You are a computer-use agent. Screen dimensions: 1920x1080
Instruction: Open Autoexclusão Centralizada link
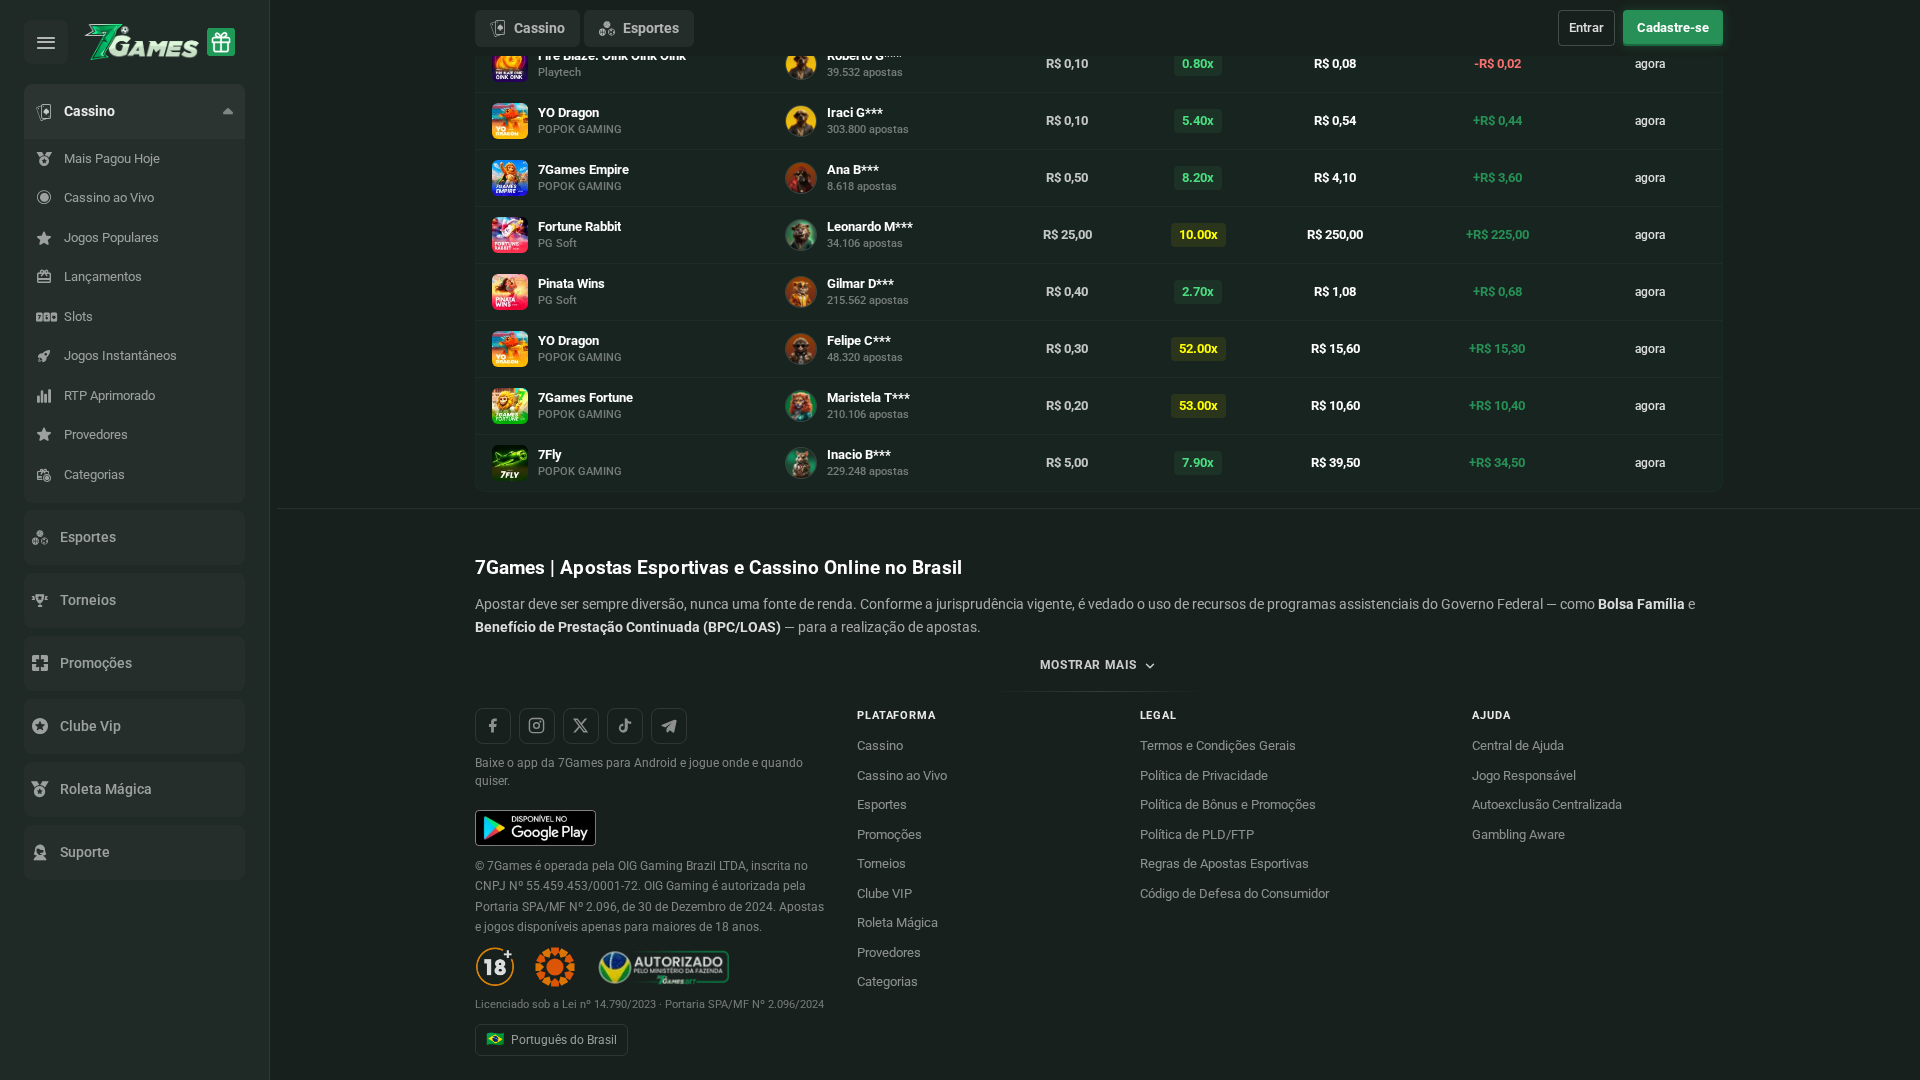[1547, 805]
